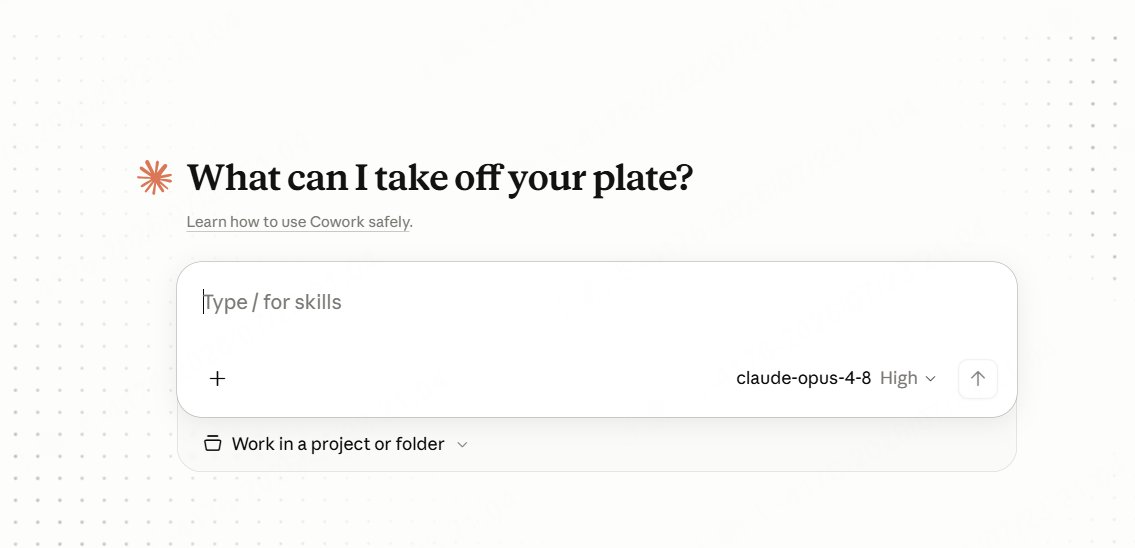Open the Learn how to use Cowork safely link
The height and width of the screenshot is (548, 1135).
pyautogui.click(x=298, y=222)
